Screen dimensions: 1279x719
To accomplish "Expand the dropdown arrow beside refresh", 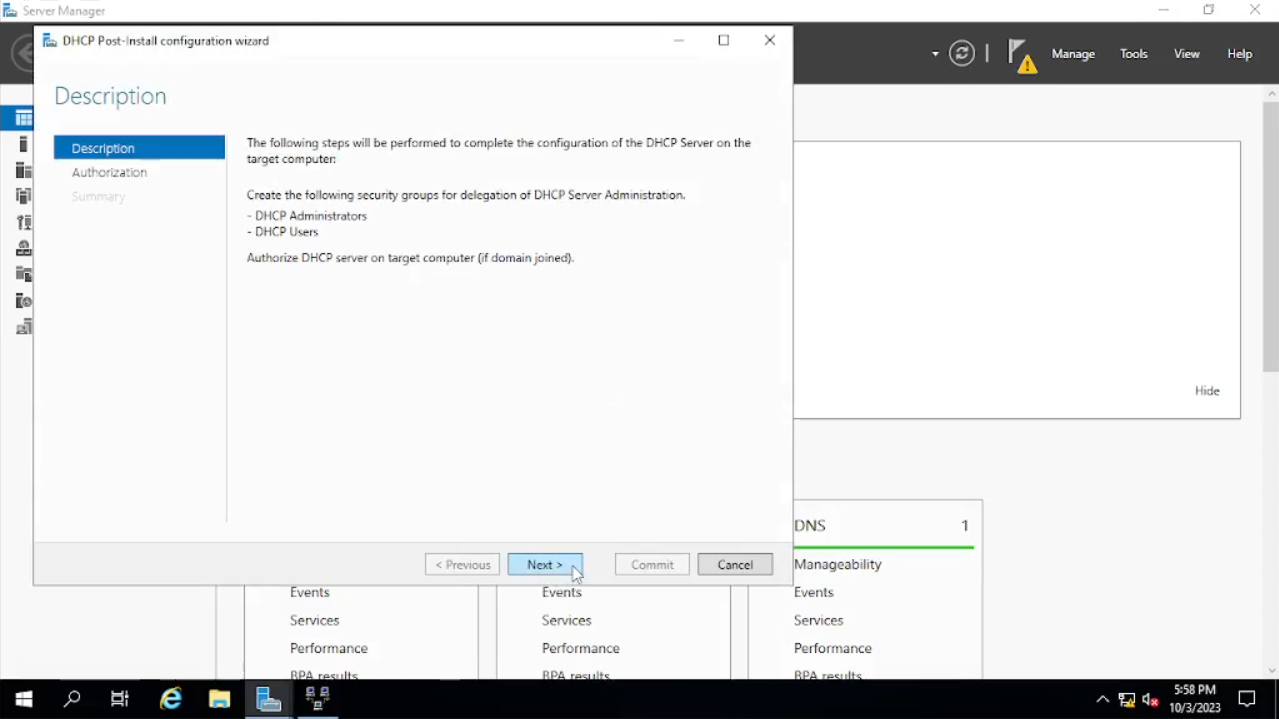I will (x=935, y=54).
